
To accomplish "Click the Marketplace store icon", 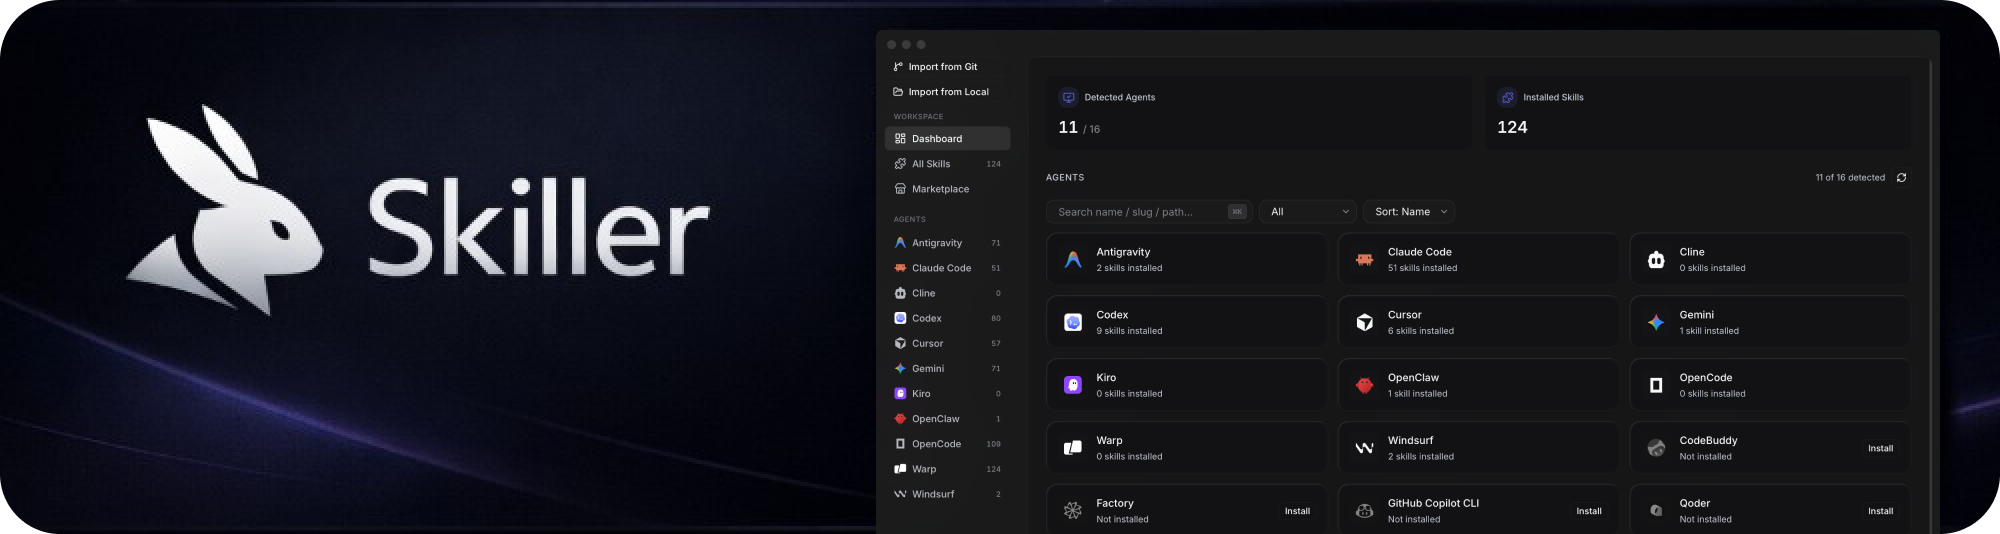I will tap(900, 189).
